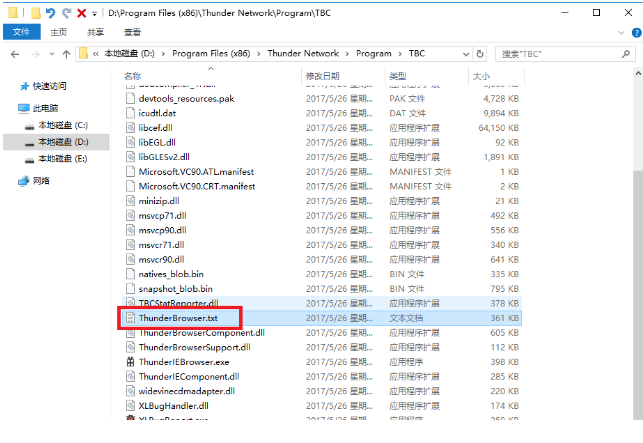The image size is (643, 443).
Task: Switch to the 查看 ribbon tab
Action: (132, 32)
